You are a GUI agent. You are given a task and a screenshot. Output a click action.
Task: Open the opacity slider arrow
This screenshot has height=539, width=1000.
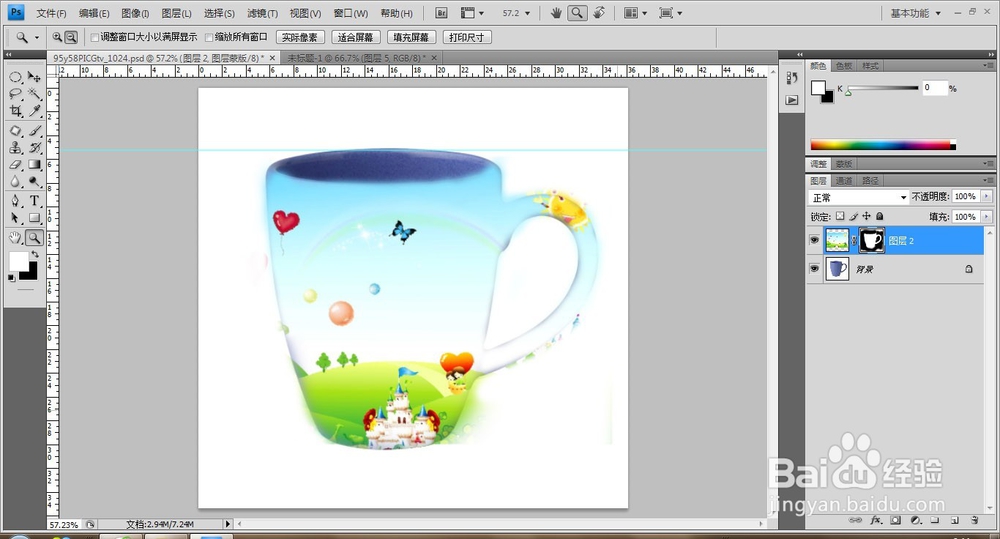click(x=986, y=196)
